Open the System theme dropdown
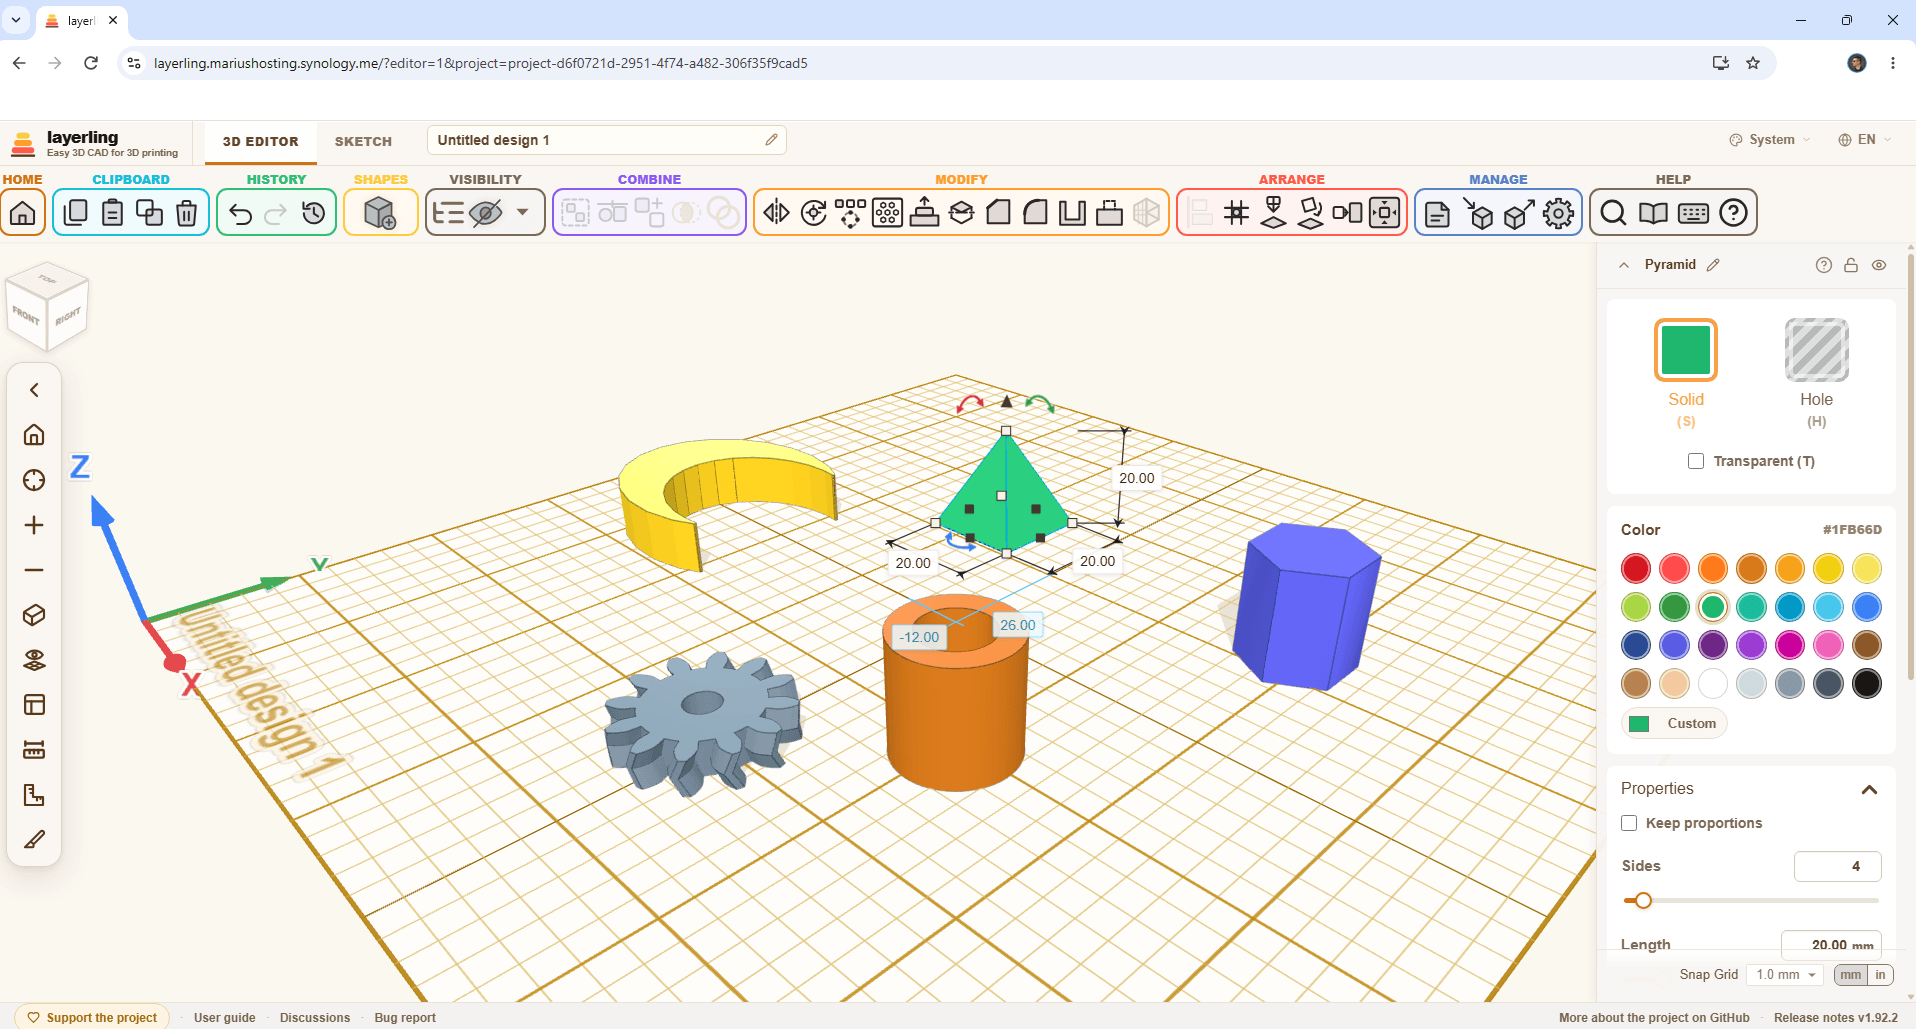 pos(1770,140)
